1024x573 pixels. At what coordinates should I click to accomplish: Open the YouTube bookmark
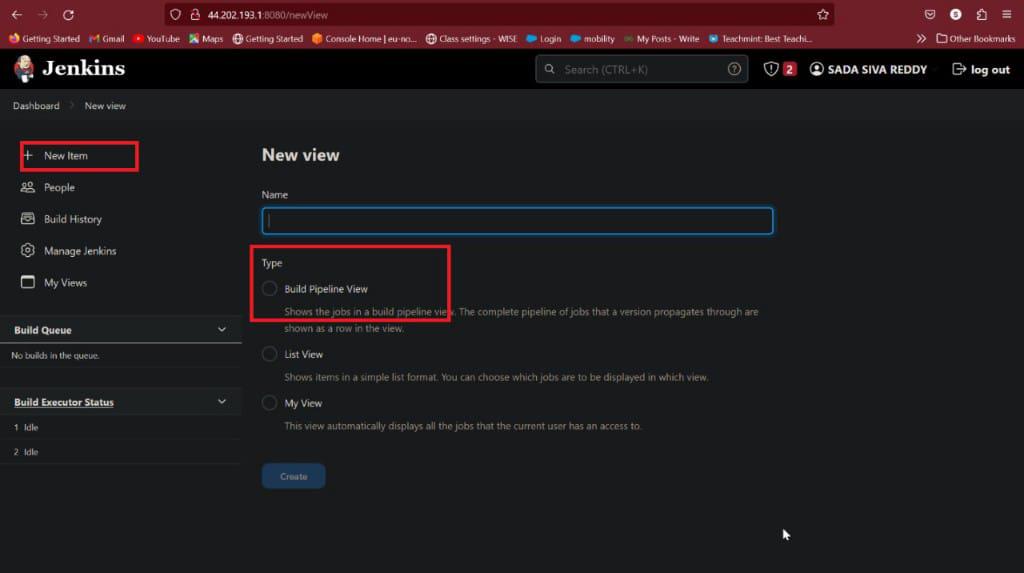pyautogui.click(x=156, y=39)
